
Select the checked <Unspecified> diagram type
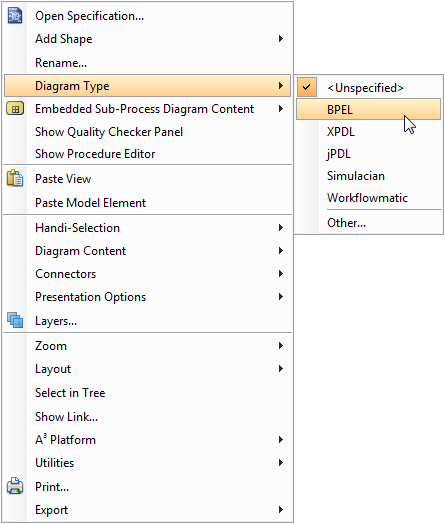(369, 88)
